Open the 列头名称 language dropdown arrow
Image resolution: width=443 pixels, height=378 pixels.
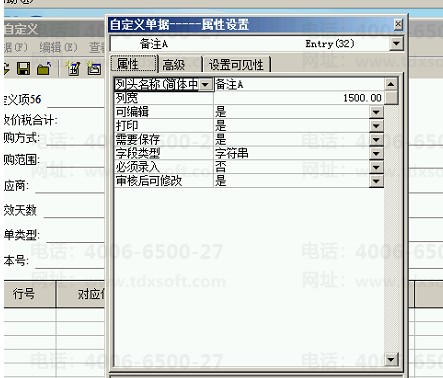point(206,85)
